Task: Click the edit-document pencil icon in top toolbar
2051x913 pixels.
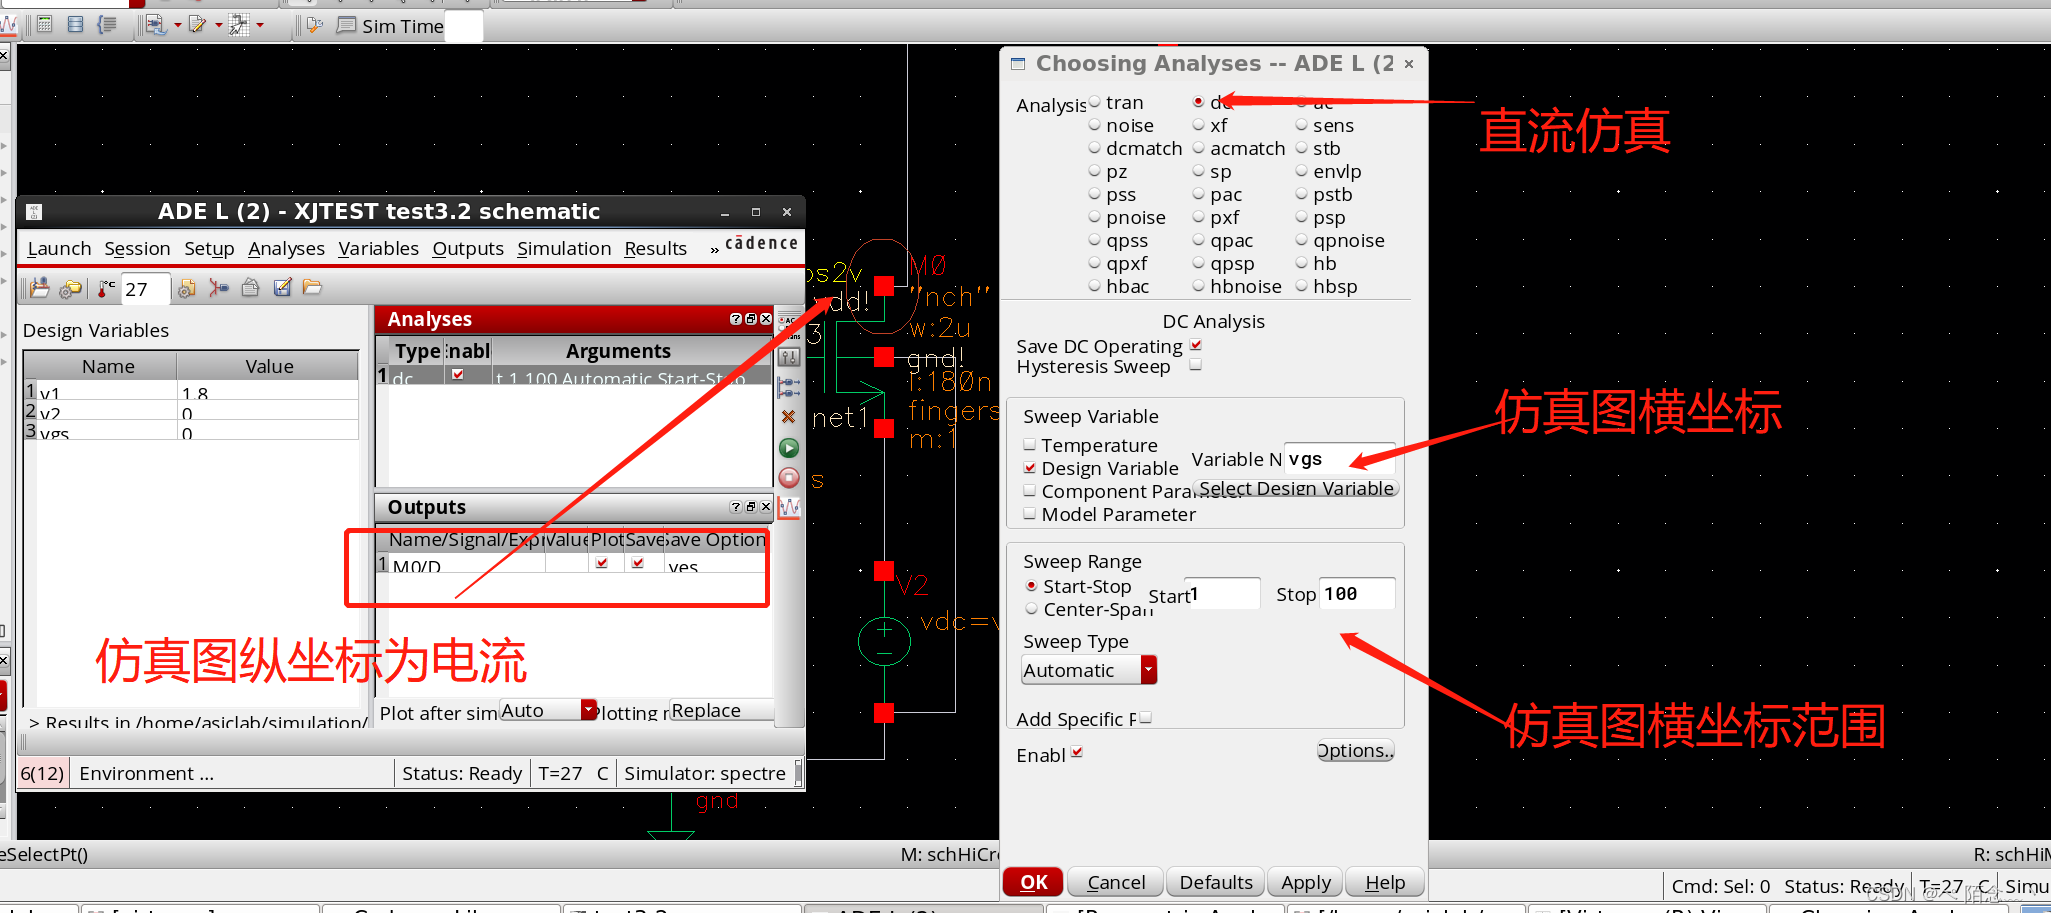Action: (x=198, y=24)
